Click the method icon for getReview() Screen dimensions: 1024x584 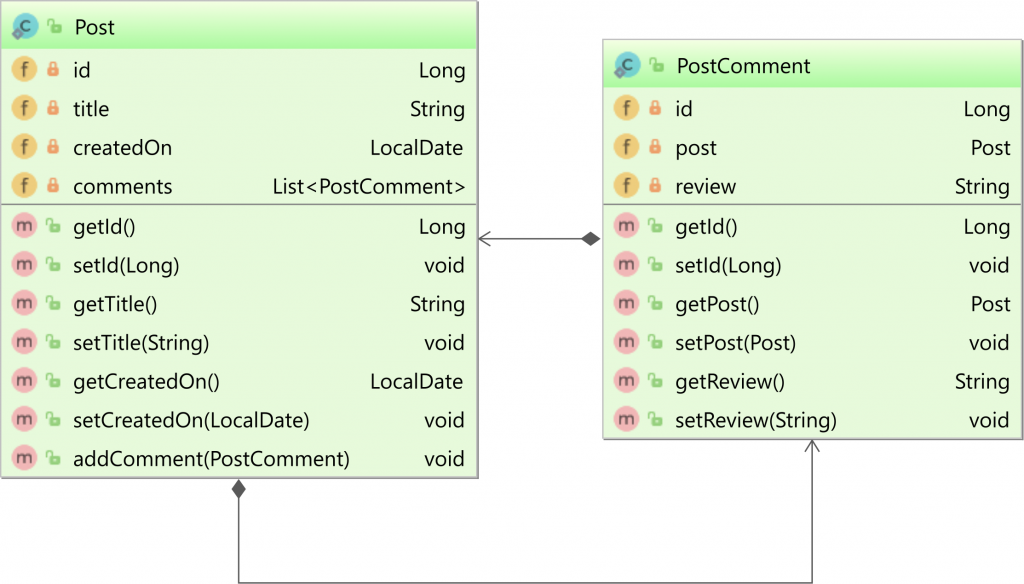tap(626, 381)
